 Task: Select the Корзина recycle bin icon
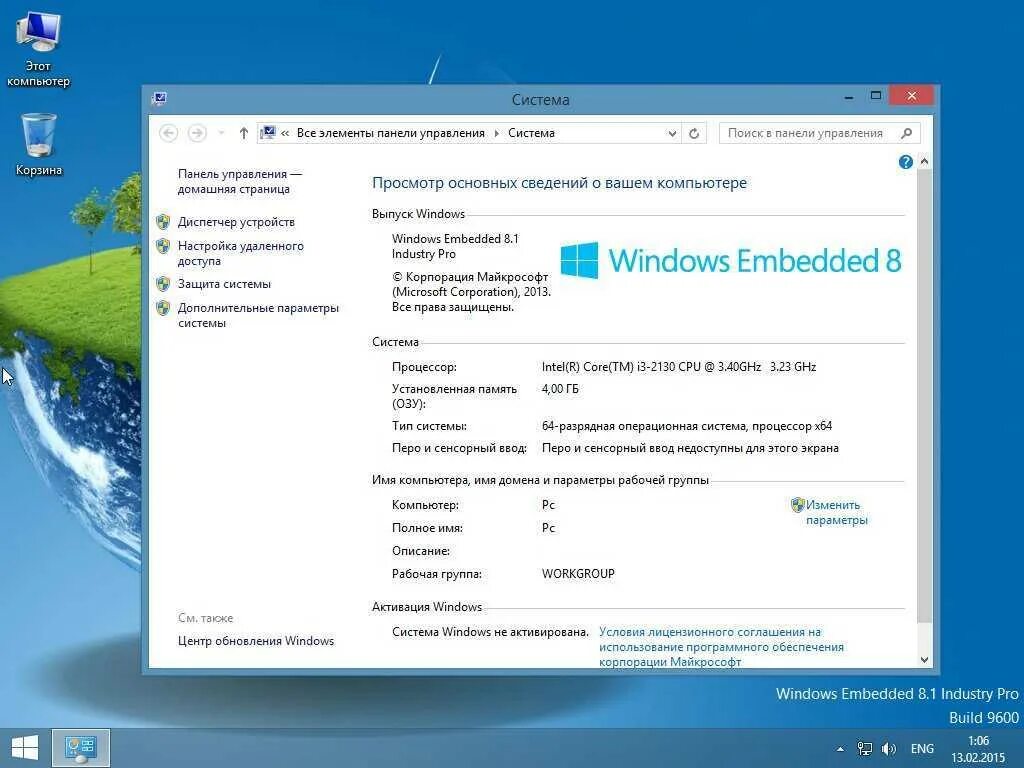pos(39,144)
